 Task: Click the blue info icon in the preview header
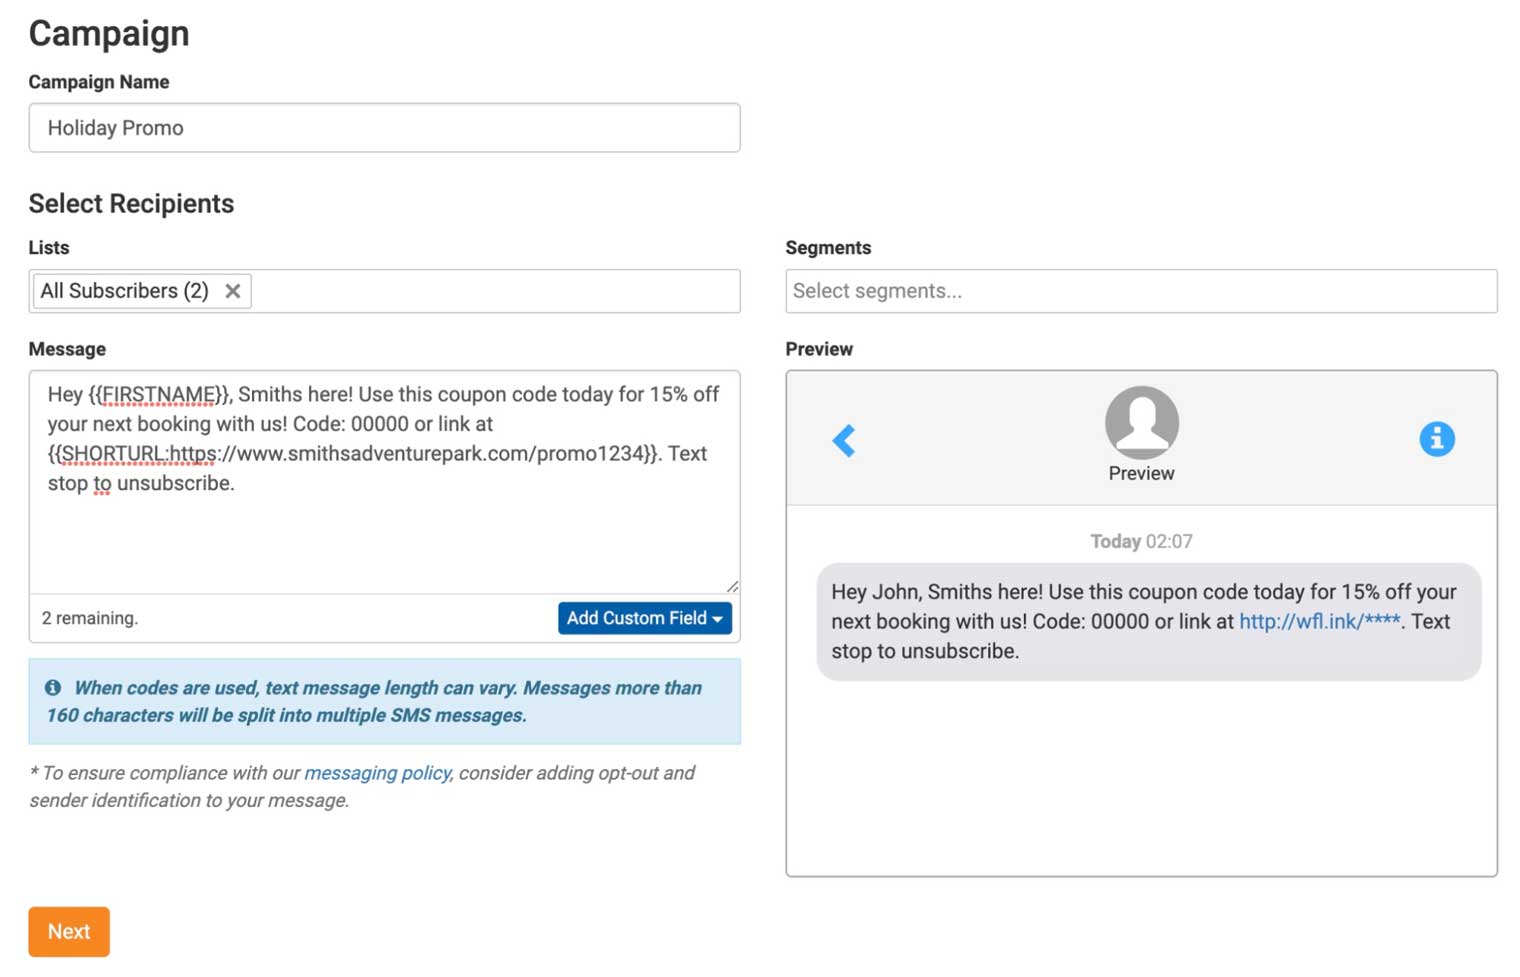click(x=1436, y=439)
